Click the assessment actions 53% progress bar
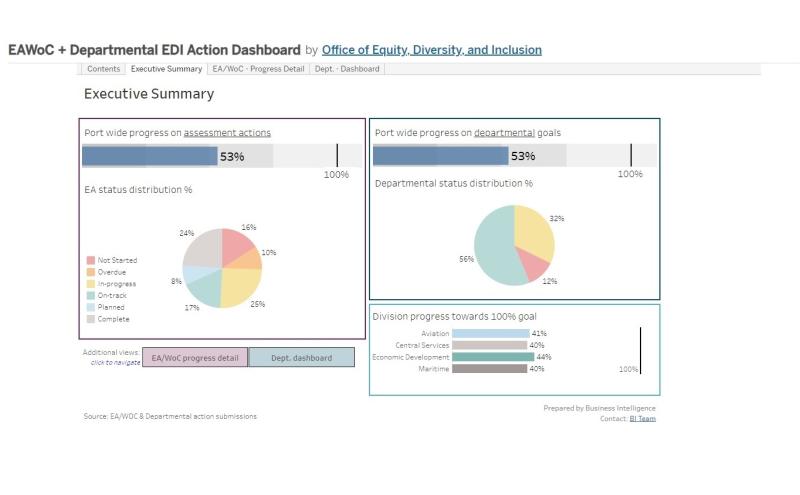This screenshot has height=495, width=800. click(150, 156)
